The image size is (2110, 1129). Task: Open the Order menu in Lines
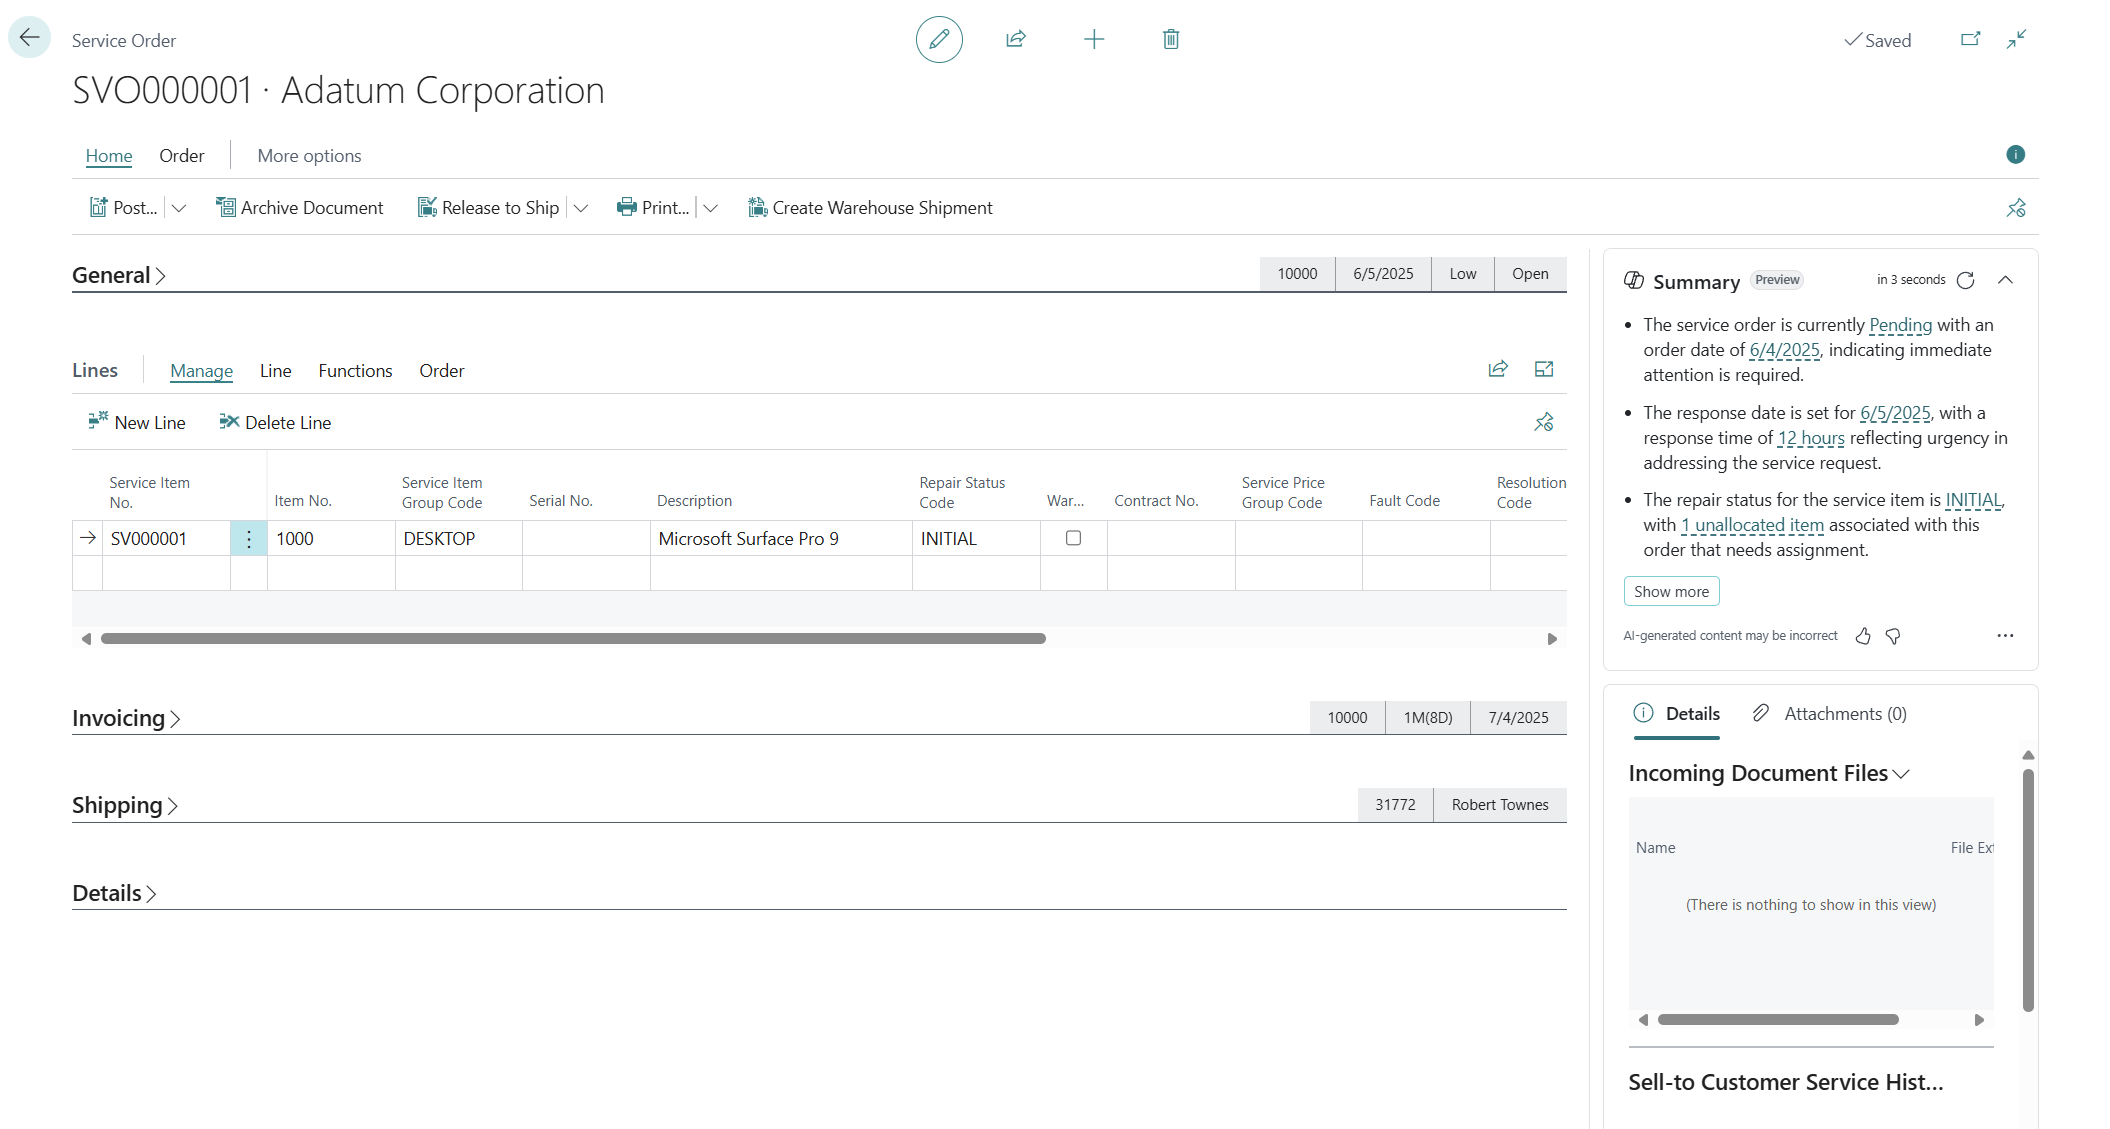tap(442, 370)
